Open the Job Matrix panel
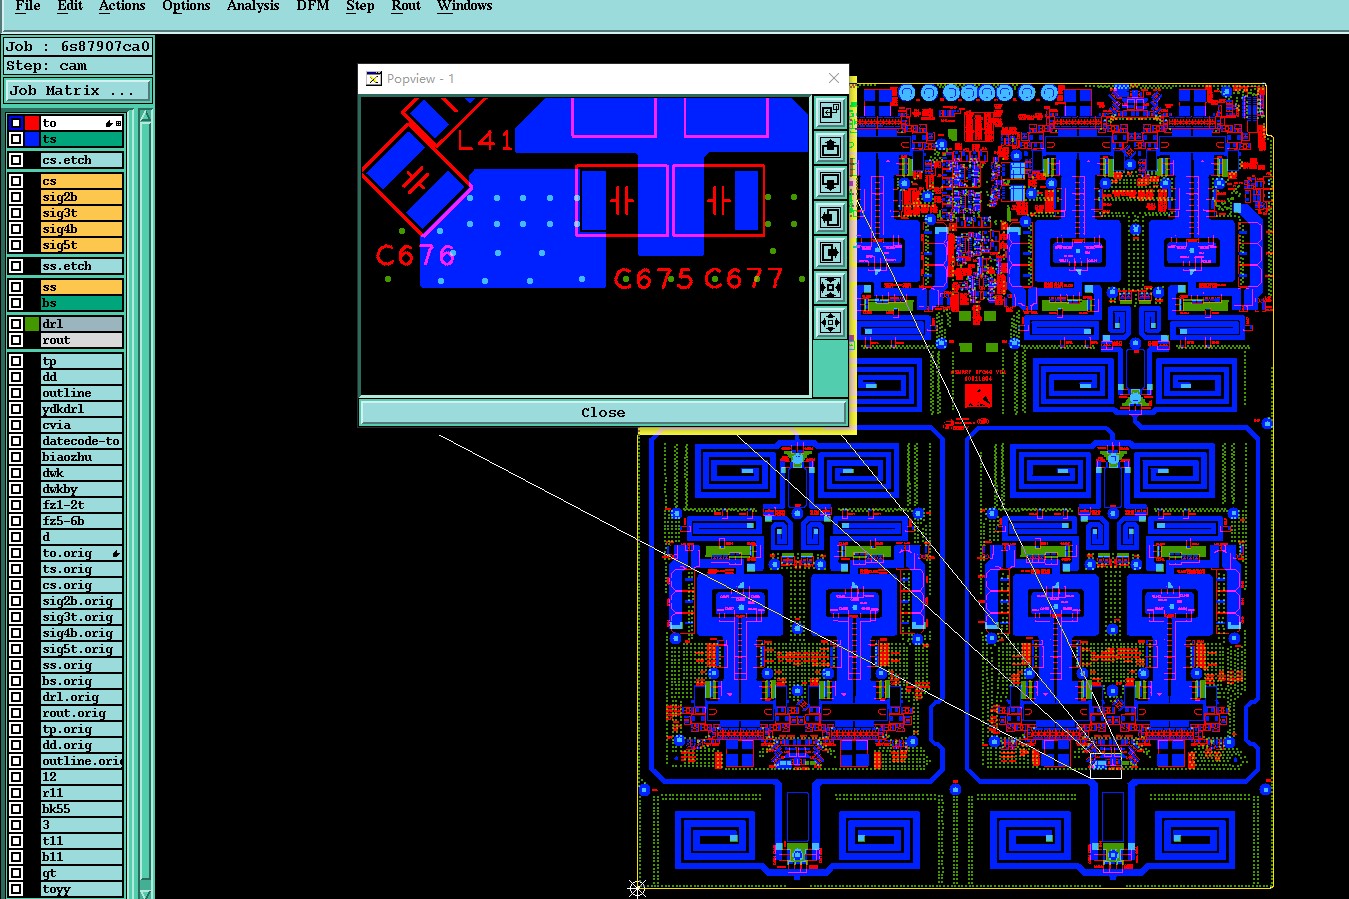1349x899 pixels. 77,90
